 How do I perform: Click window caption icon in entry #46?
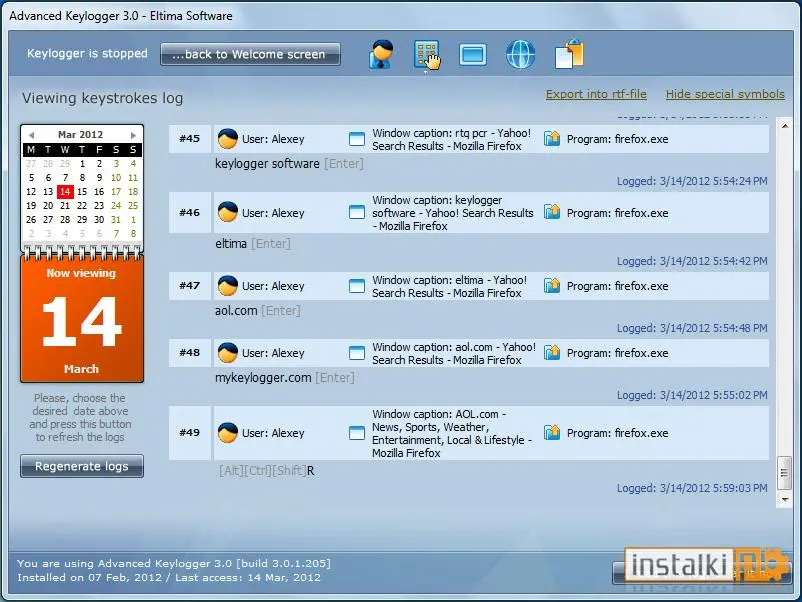[x=357, y=212]
